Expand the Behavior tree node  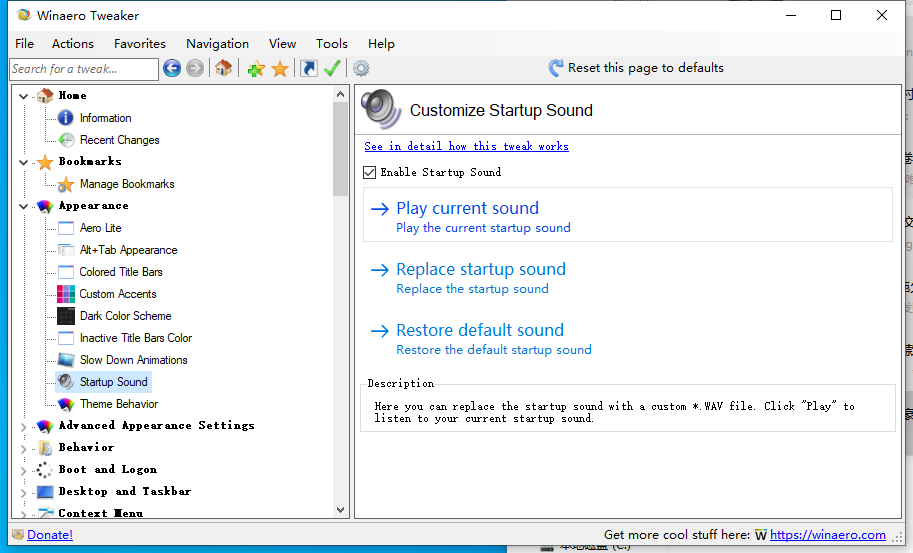click(x=23, y=448)
